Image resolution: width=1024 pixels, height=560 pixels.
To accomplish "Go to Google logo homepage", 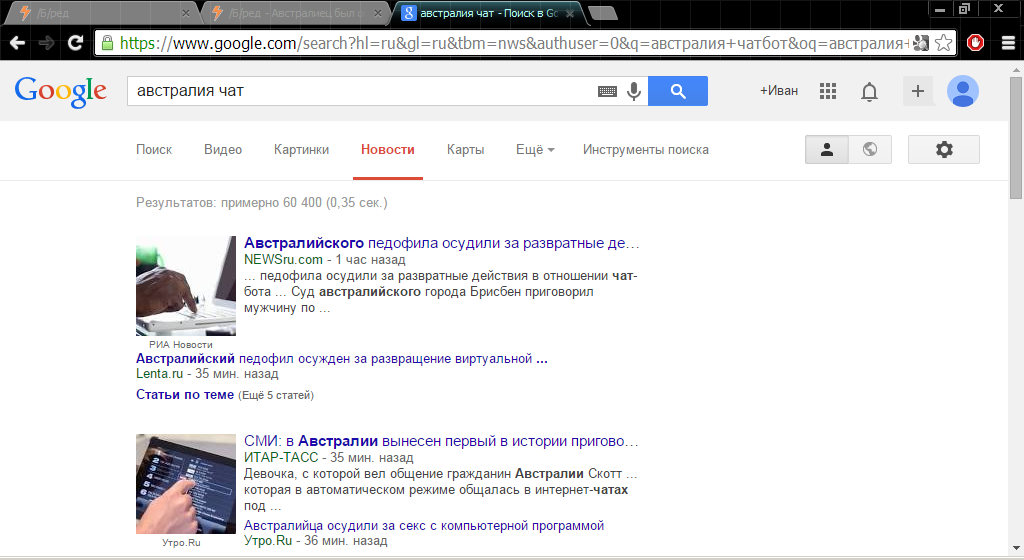I will point(60,92).
